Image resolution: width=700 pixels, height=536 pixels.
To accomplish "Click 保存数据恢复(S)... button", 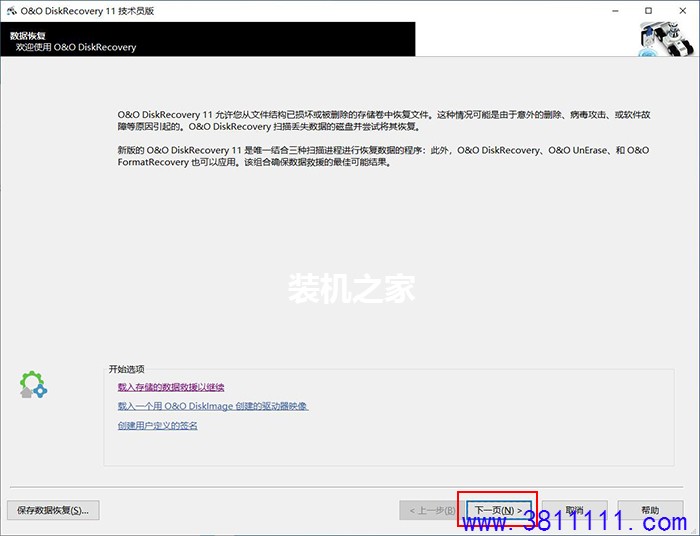I will [53, 510].
